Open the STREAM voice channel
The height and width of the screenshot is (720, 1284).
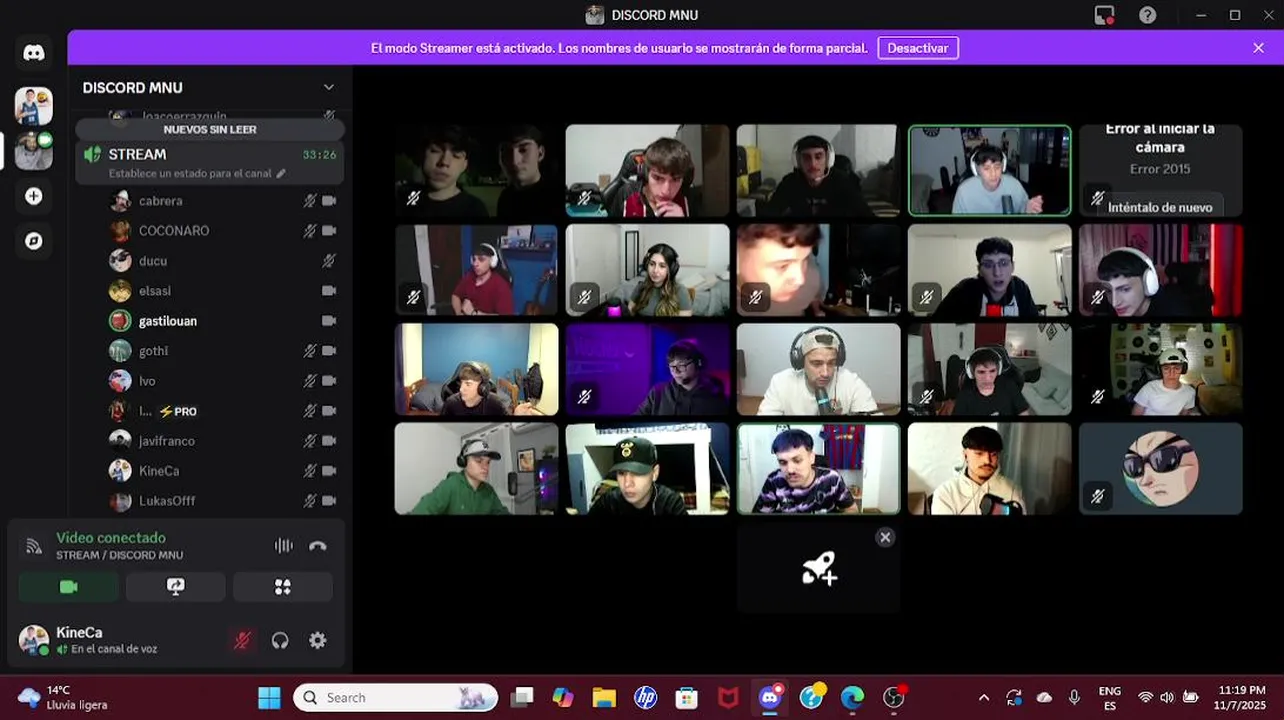click(210, 162)
